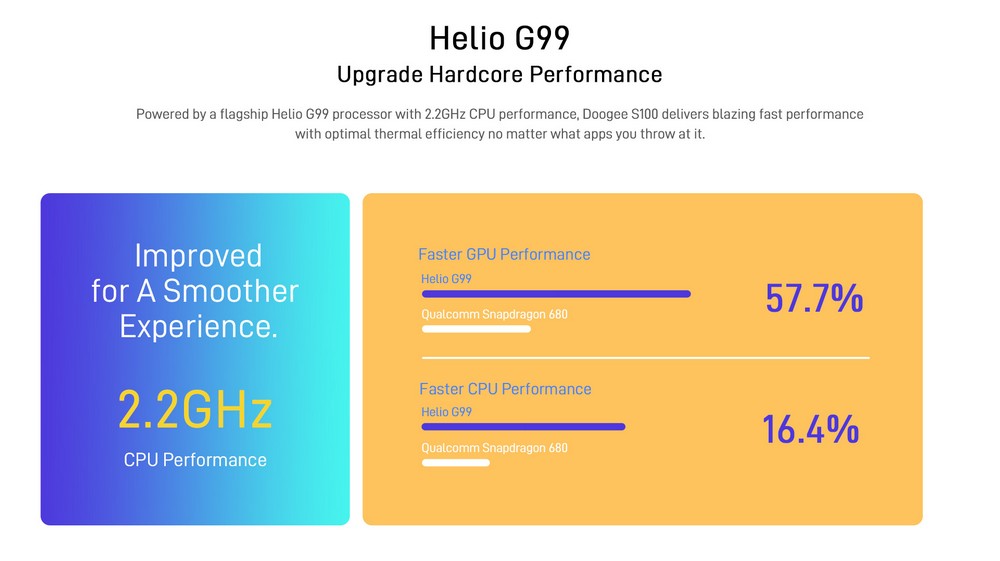Click the "Improved for A Smoother Experience." text
Image resolution: width=1000 pixels, height=561 pixels.
195,290
